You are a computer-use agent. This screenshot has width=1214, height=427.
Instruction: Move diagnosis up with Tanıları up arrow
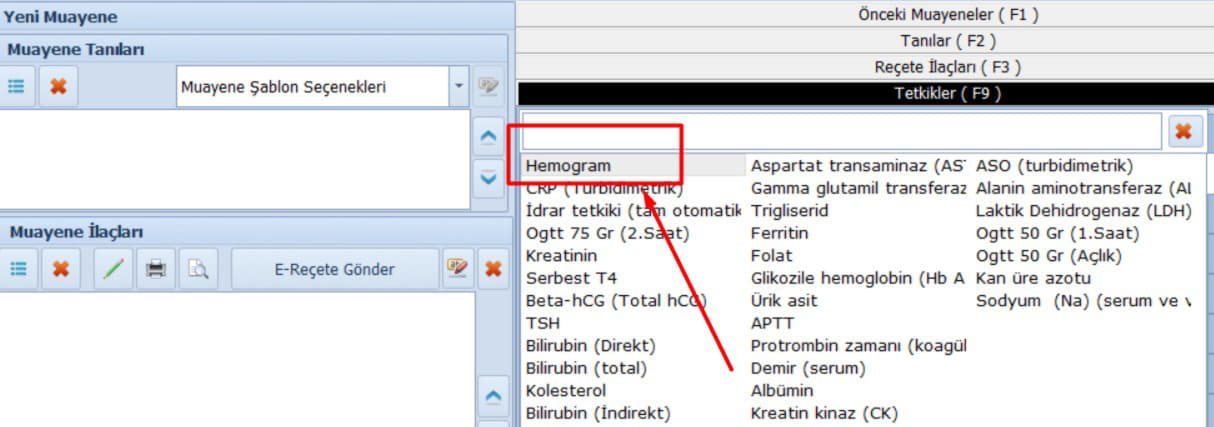(488, 135)
